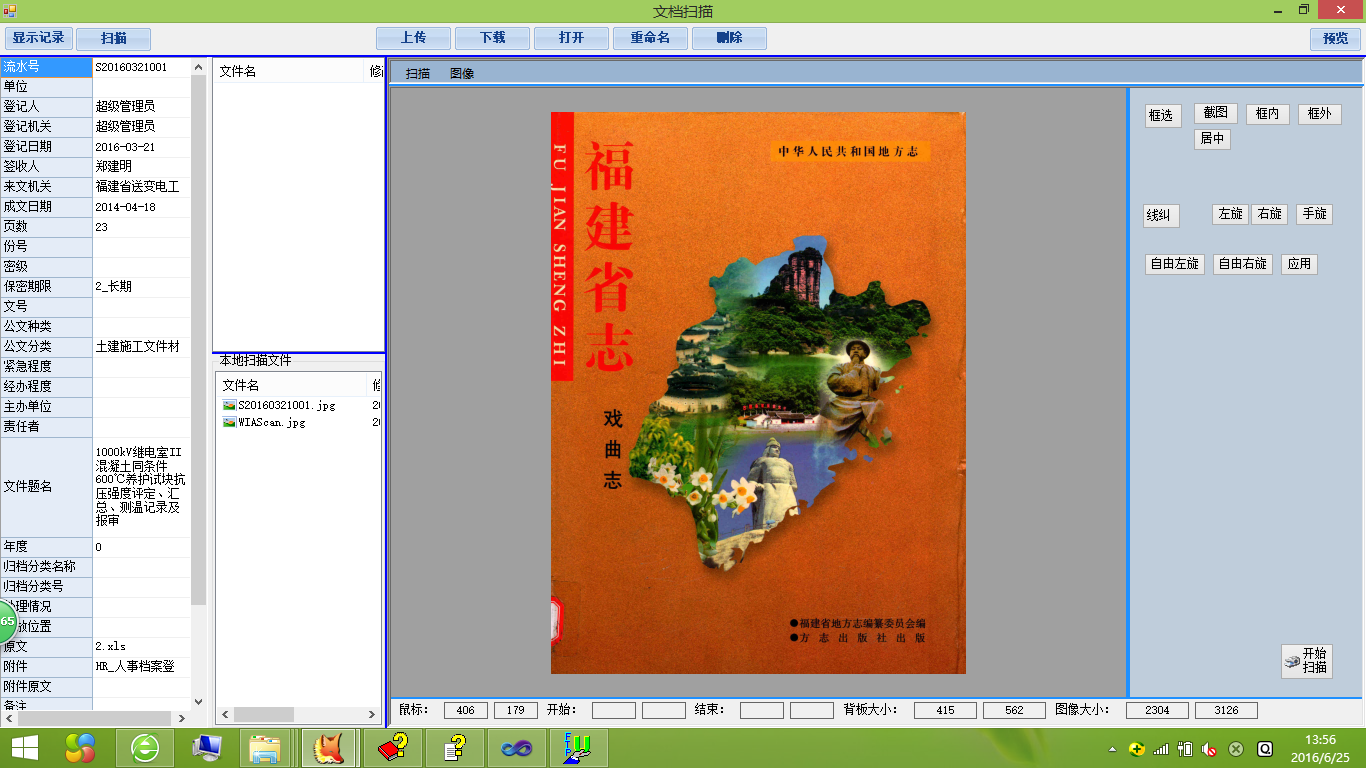Delete file with 删除 button
The width and height of the screenshot is (1366, 768).
click(730, 38)
